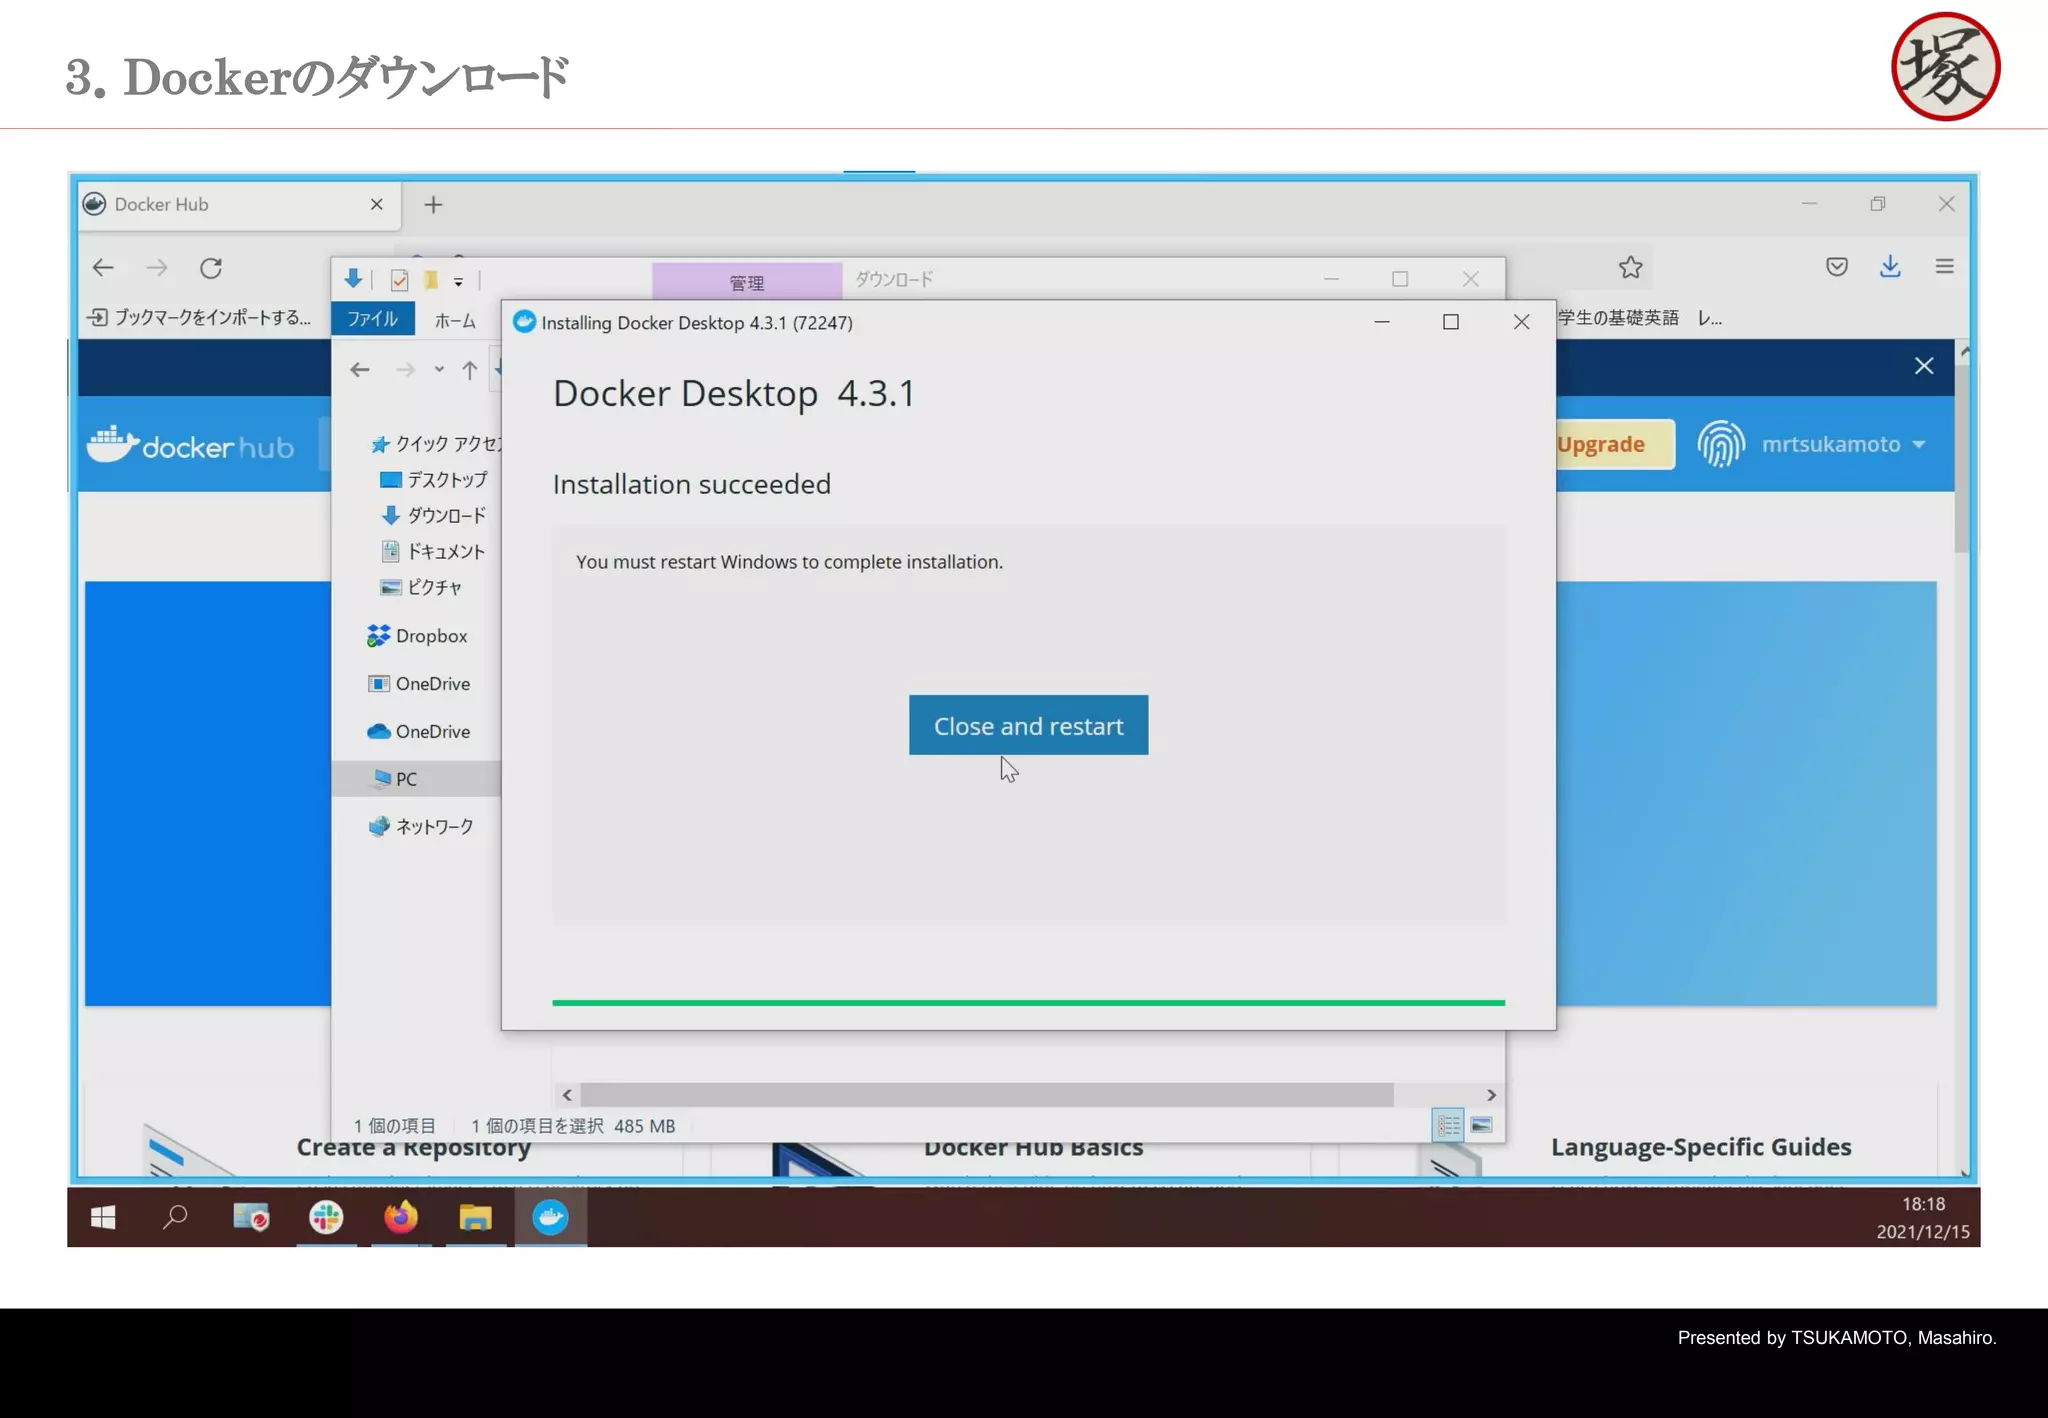Go forward in Firefox browser
The height and width of the screenshot is (1418, 2048).
(157, 268)
